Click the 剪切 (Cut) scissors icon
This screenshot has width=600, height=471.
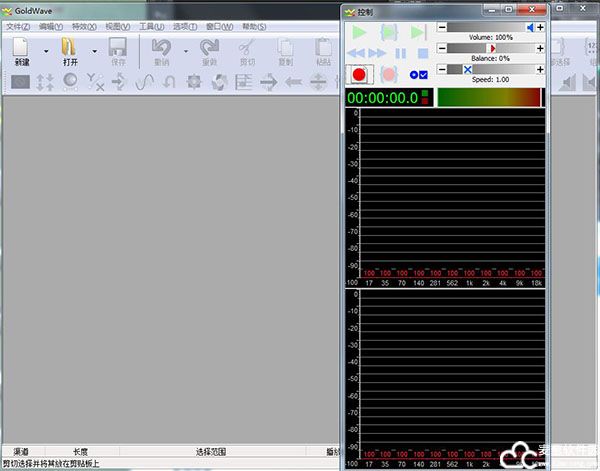coord(246,47)
